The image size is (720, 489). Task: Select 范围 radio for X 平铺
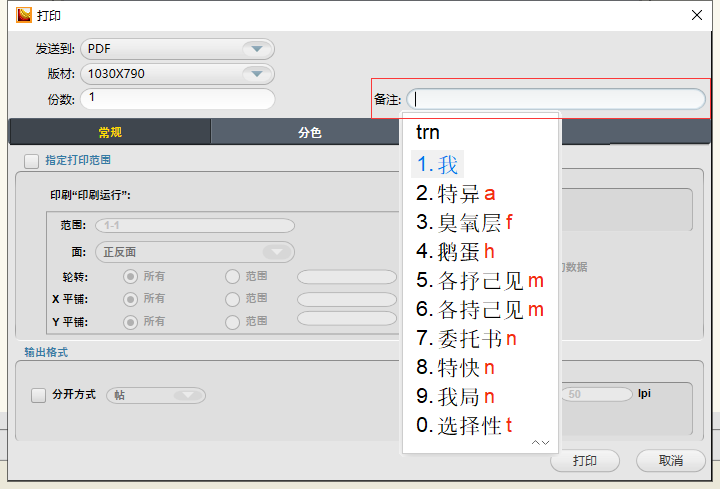tap(233, 299)
